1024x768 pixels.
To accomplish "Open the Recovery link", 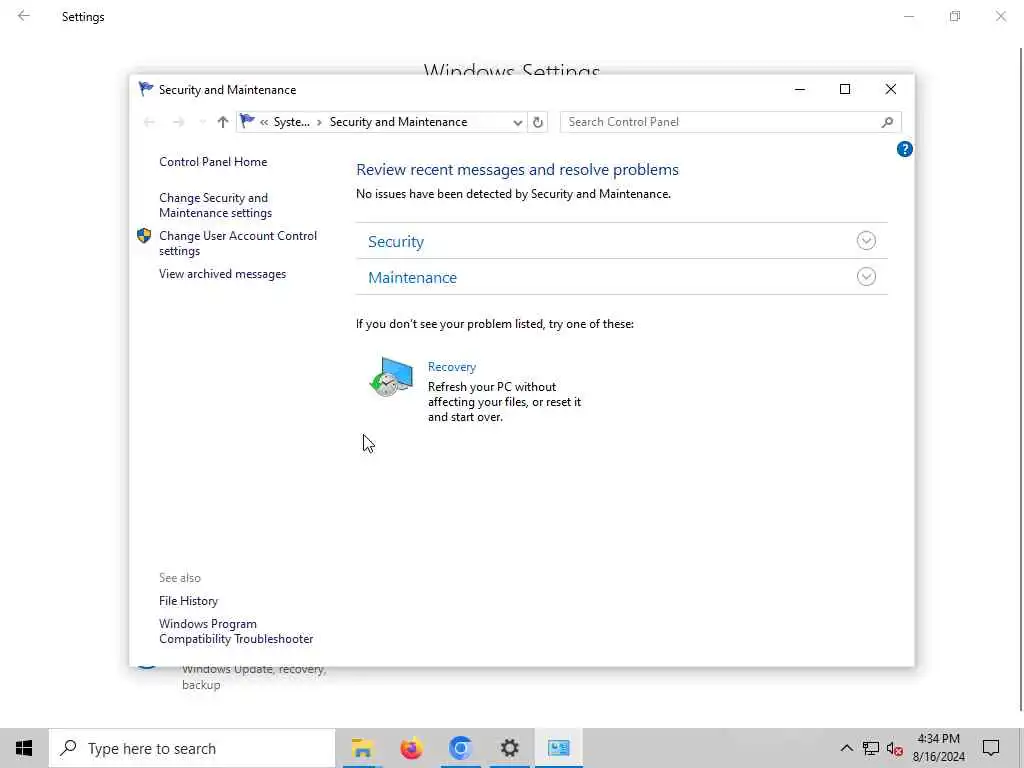I will tap(451, 367).
